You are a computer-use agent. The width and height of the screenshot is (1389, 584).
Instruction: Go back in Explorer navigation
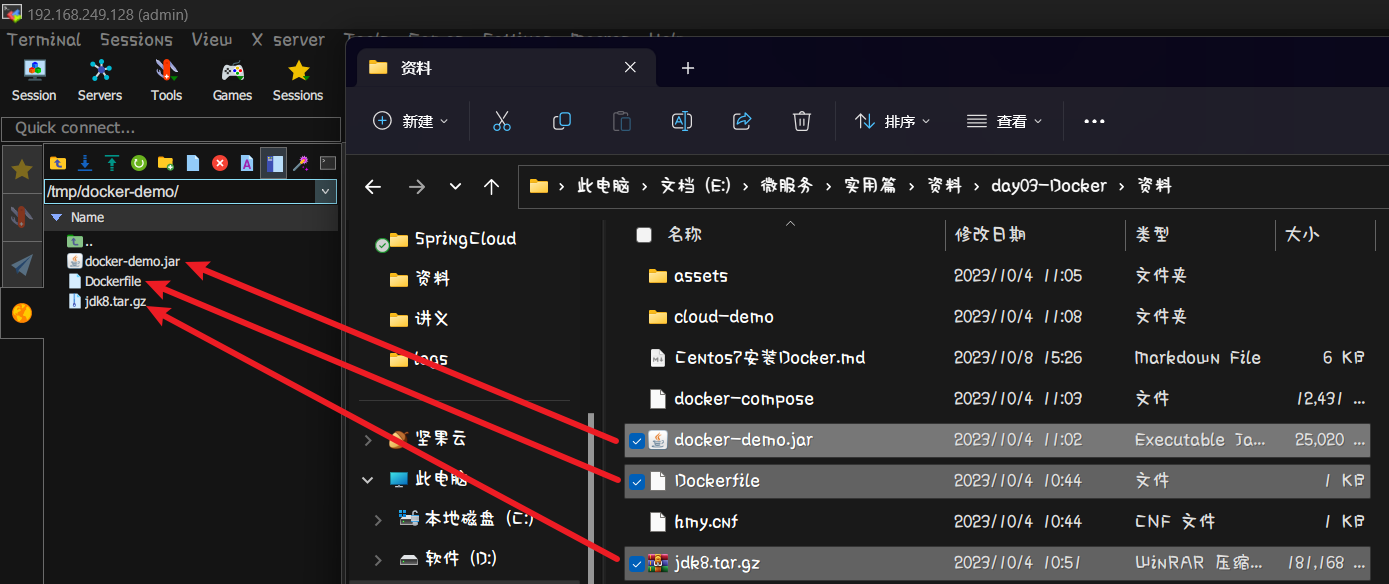373,186
